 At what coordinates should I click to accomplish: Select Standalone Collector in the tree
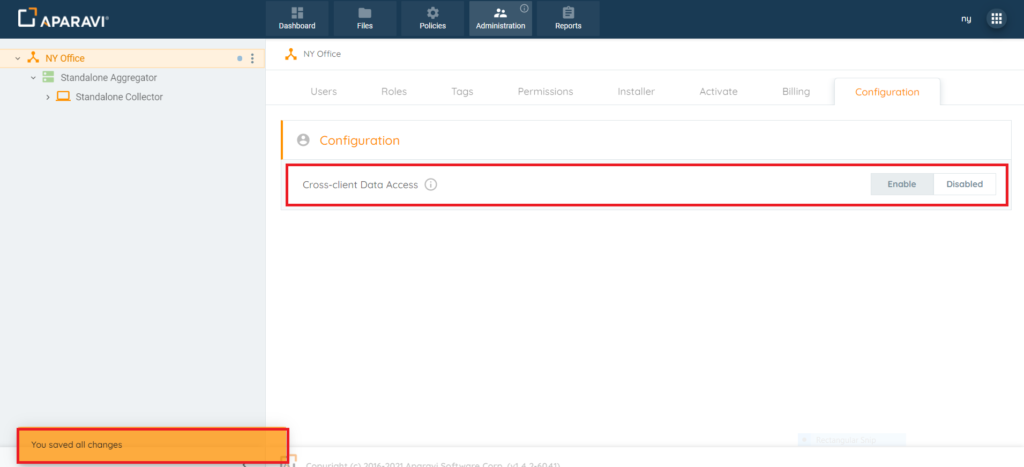point(118,97)
